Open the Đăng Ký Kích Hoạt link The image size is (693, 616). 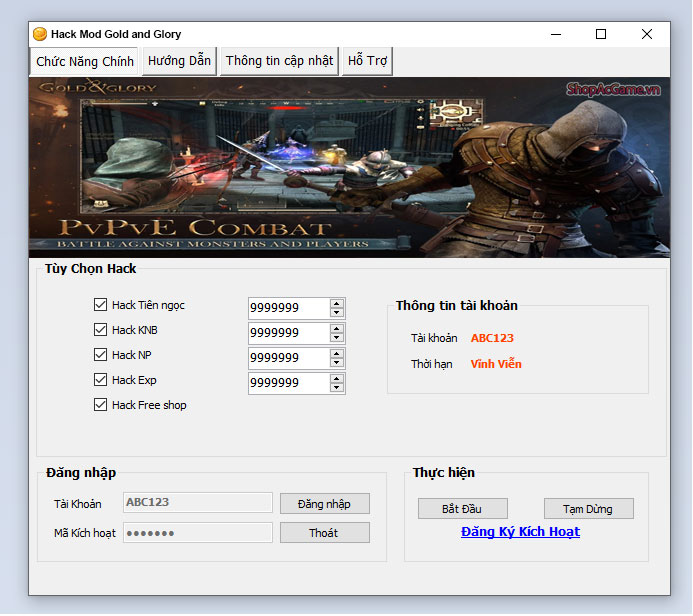click(x=520, y=532)
